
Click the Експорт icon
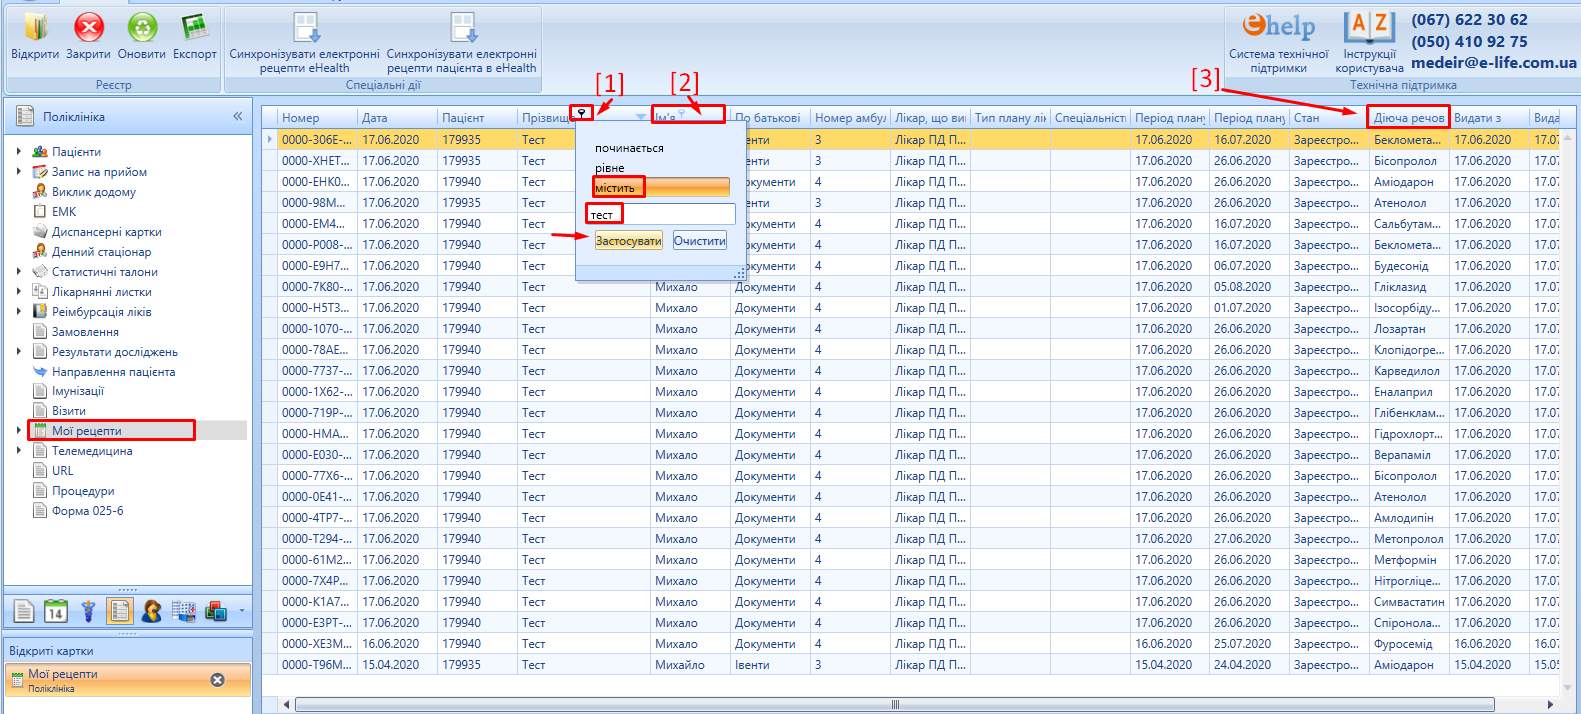194,28
